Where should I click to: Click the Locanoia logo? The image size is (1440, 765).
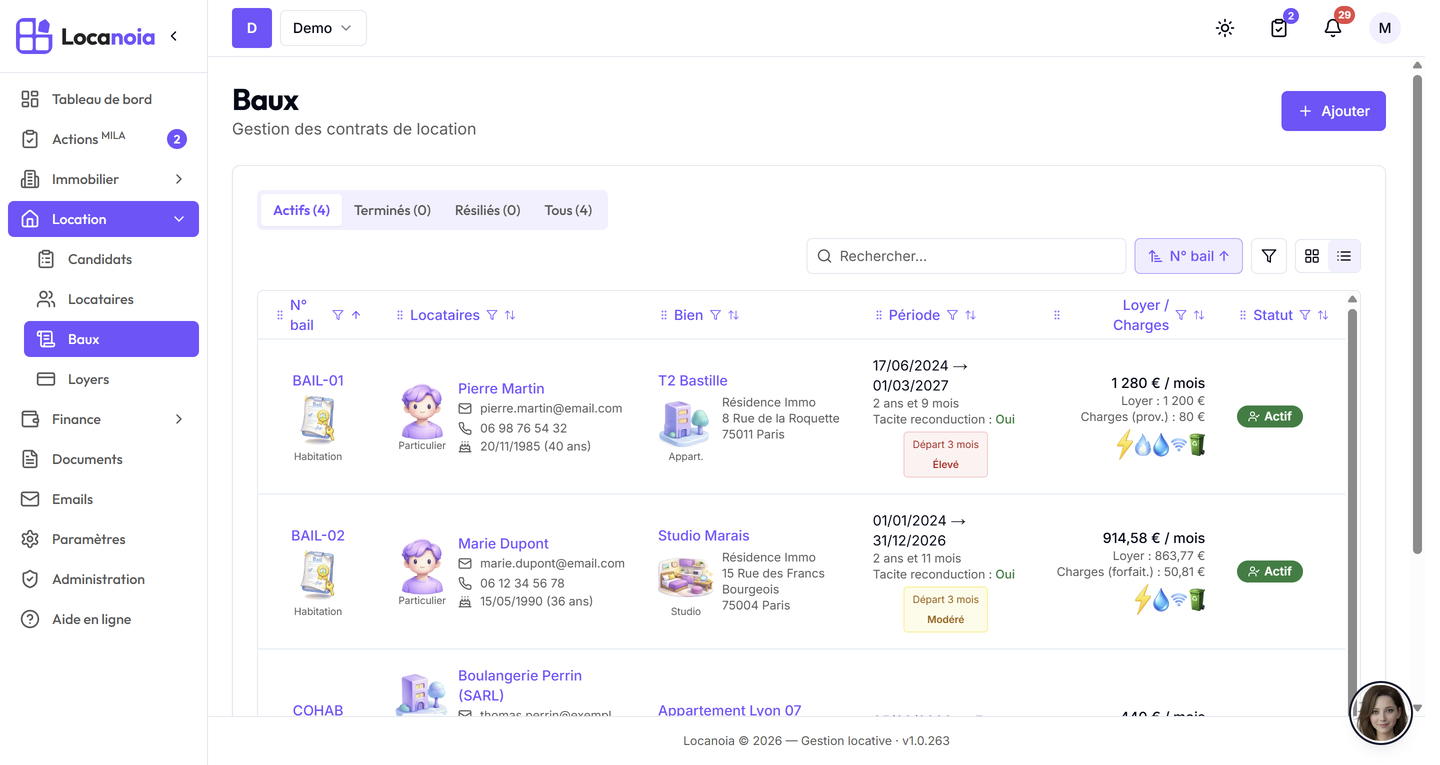(x=86, y=36)
